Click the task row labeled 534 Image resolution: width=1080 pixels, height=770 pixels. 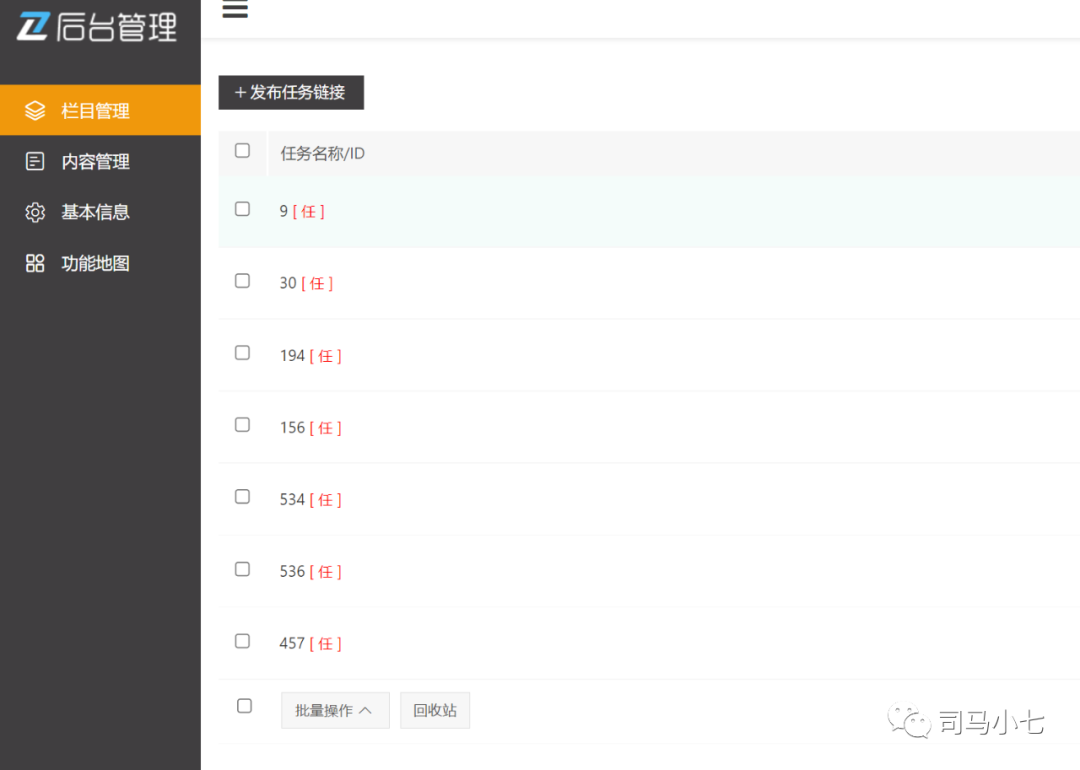pos(649,499)
